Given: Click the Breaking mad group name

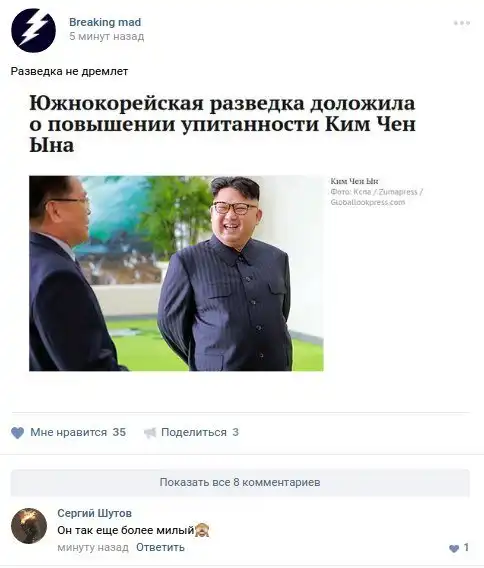Looking at the screenshot, I should point(105,22).
